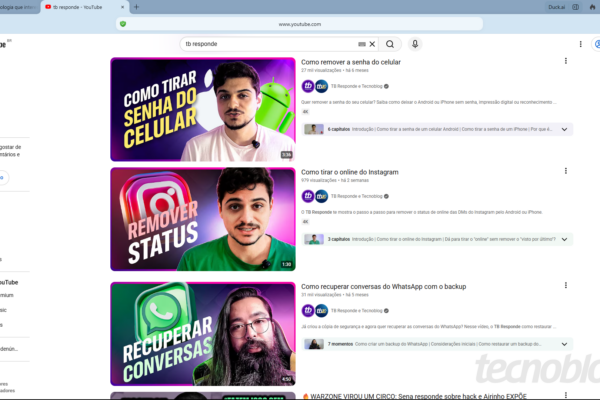Open the virtual keyboard icon in search box
Image resolution: width=600 pixels, height=400 pixels.
(362, 44)
